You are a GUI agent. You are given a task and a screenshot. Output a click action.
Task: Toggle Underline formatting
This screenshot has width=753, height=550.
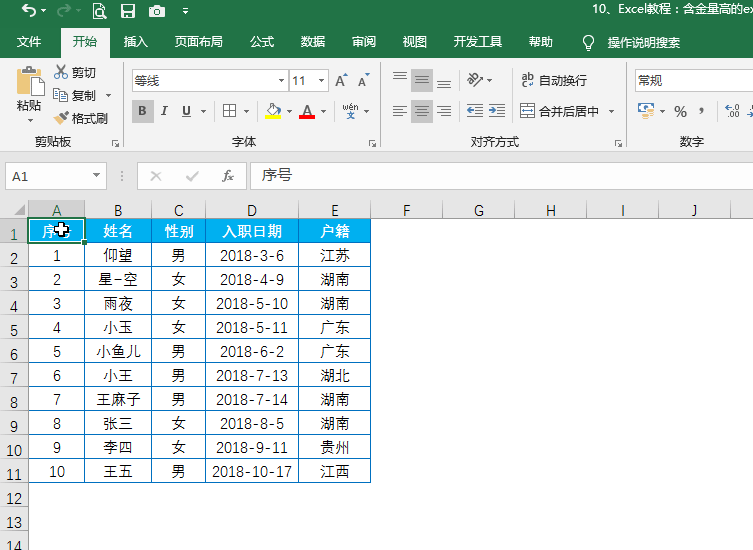[186, 111]
